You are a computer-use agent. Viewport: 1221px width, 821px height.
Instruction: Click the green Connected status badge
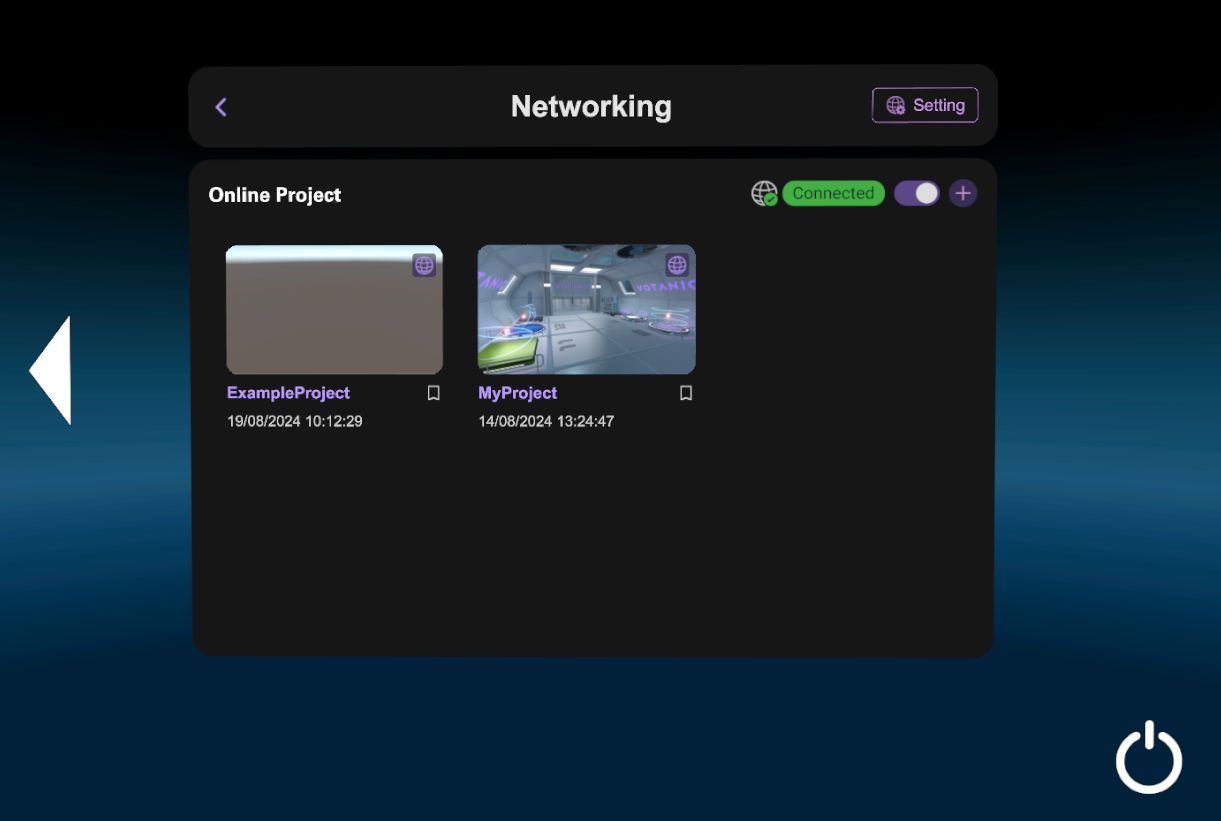click(833, 193)
